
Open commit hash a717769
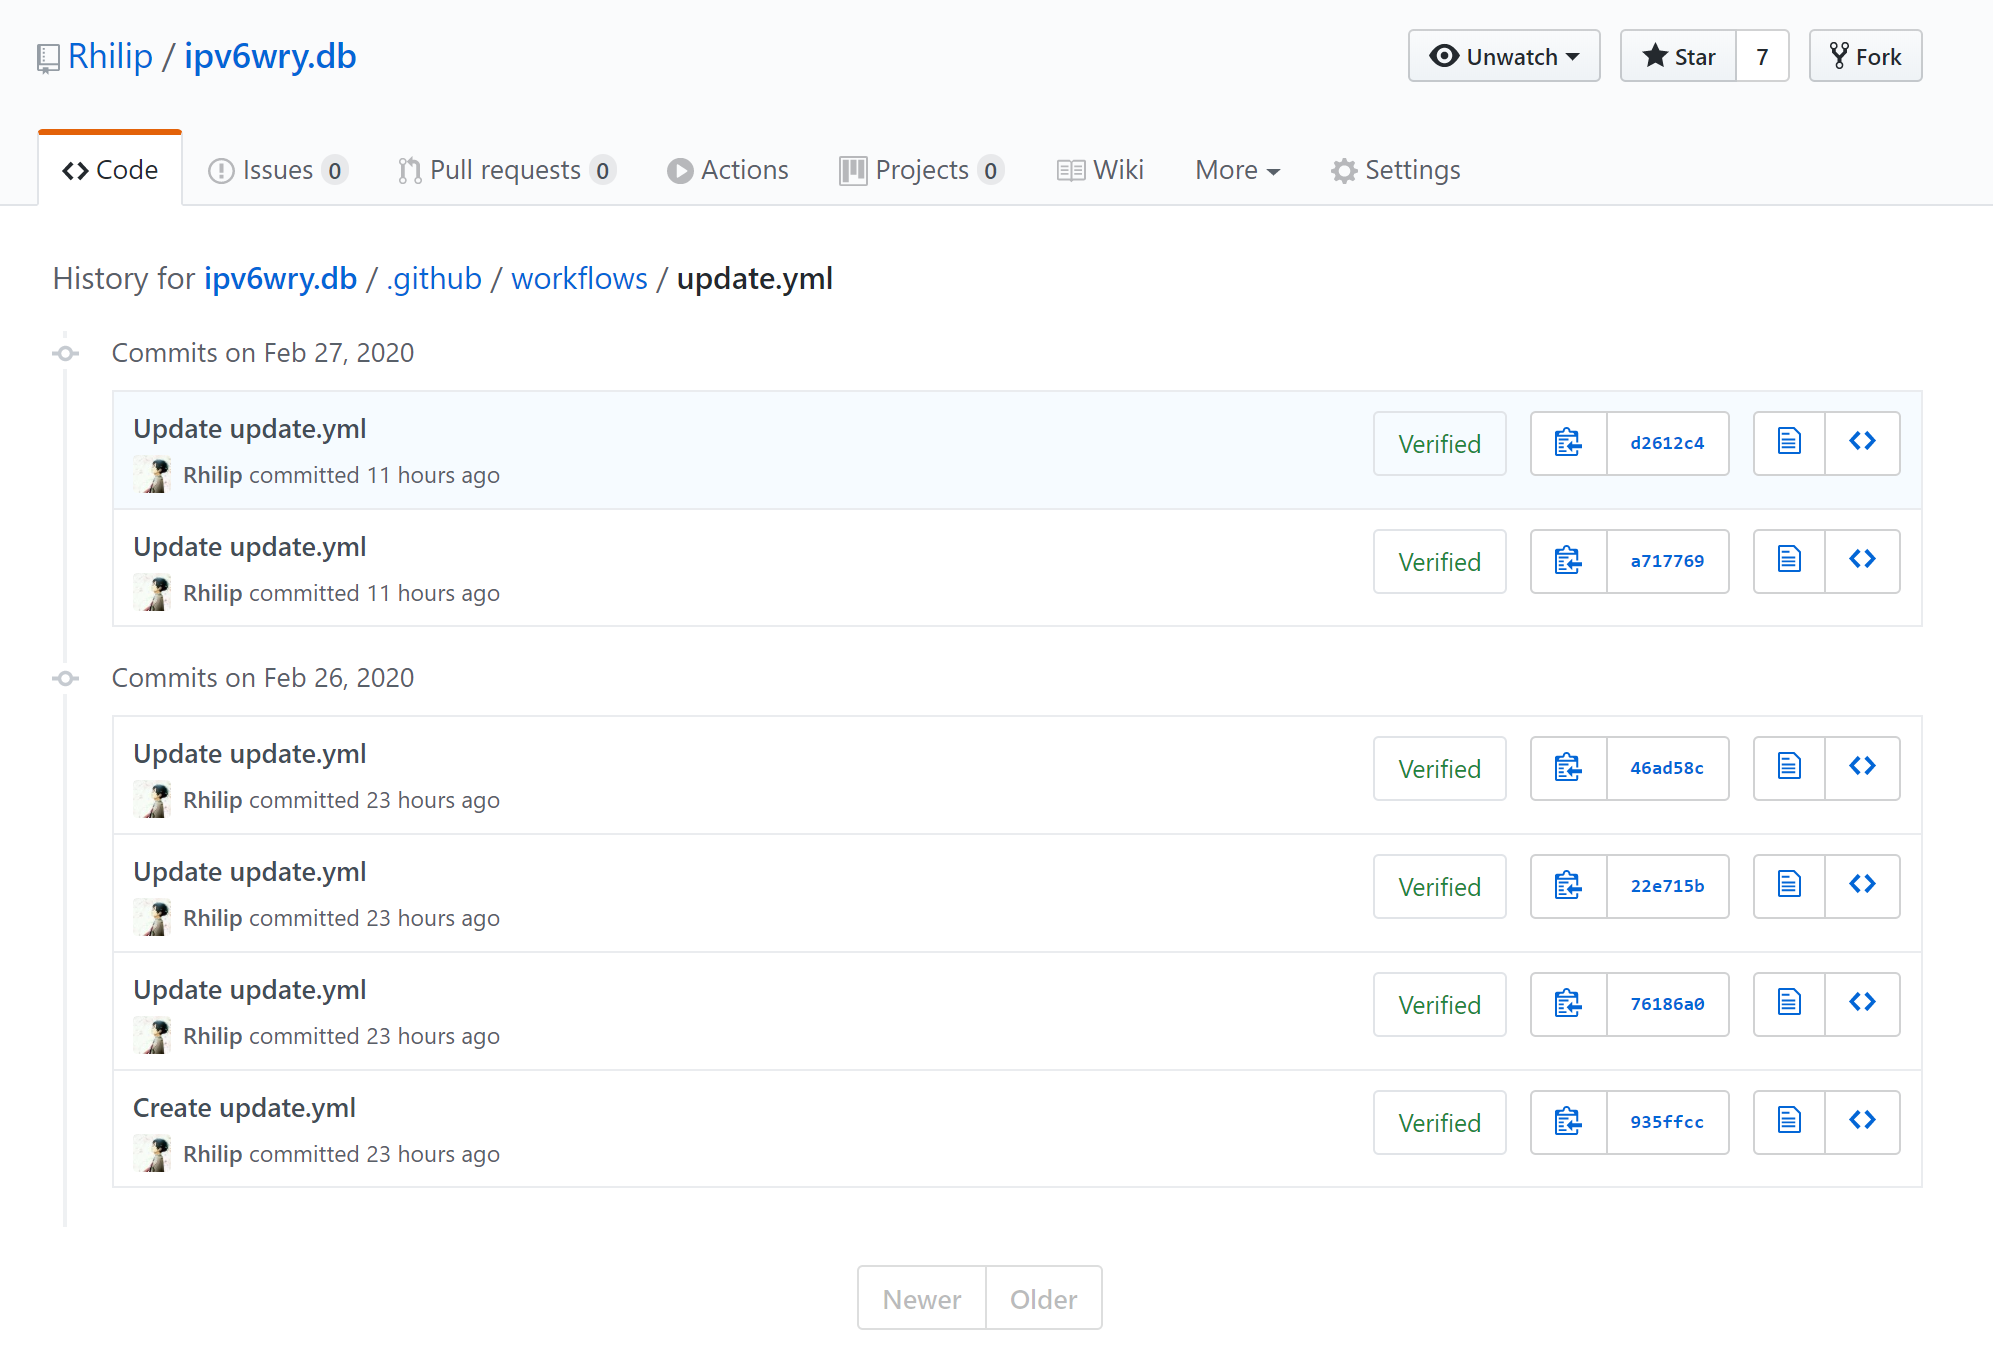pyautogui.click(x=1667, y=561)
